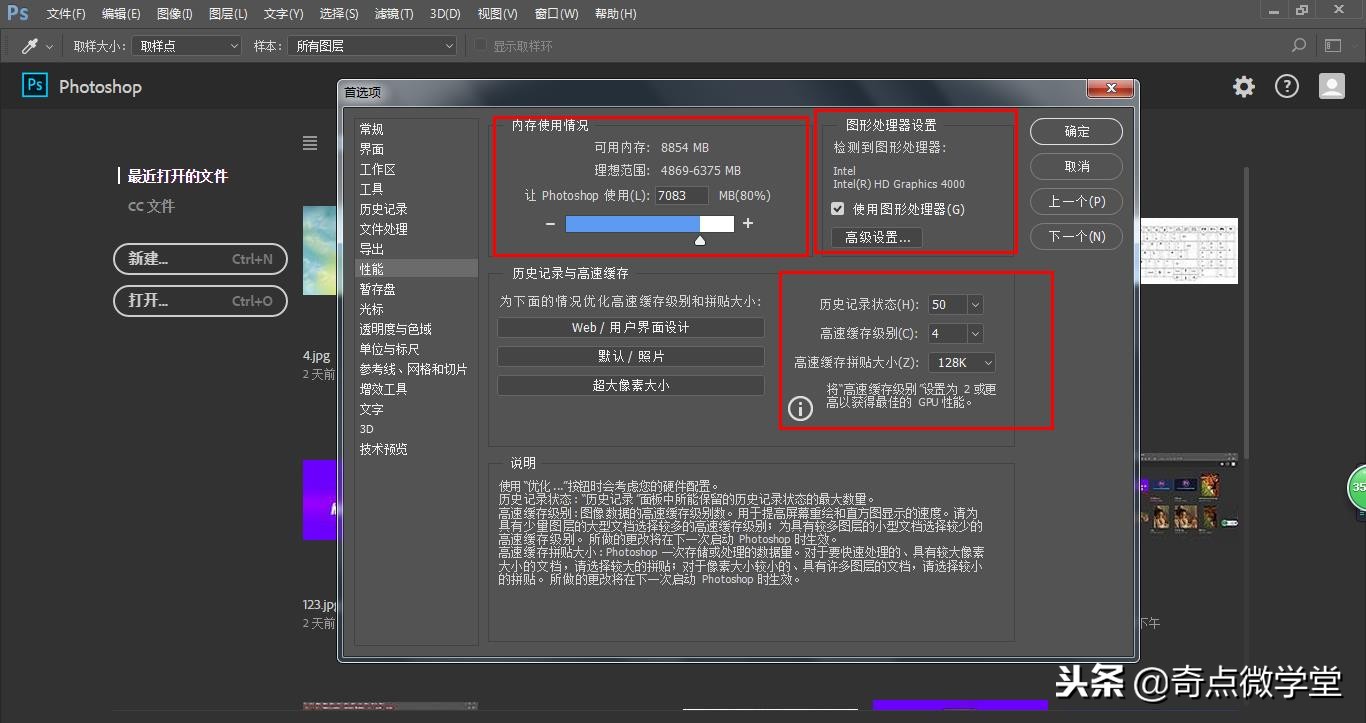The height and width of the screenshot is (723, 1366).
Task: Click the hamburger list icon near recent files
Action: point(310,143)
